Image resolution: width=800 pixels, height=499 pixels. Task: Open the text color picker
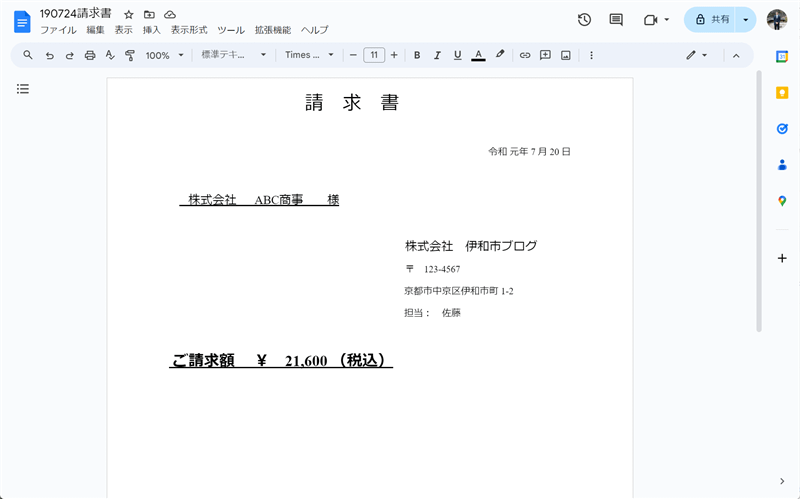(478, 55)
